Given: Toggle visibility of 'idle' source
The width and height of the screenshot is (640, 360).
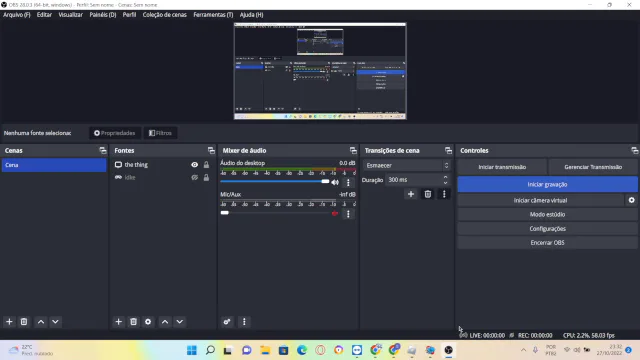Looking at the screenshot, I should click(195, 177).
